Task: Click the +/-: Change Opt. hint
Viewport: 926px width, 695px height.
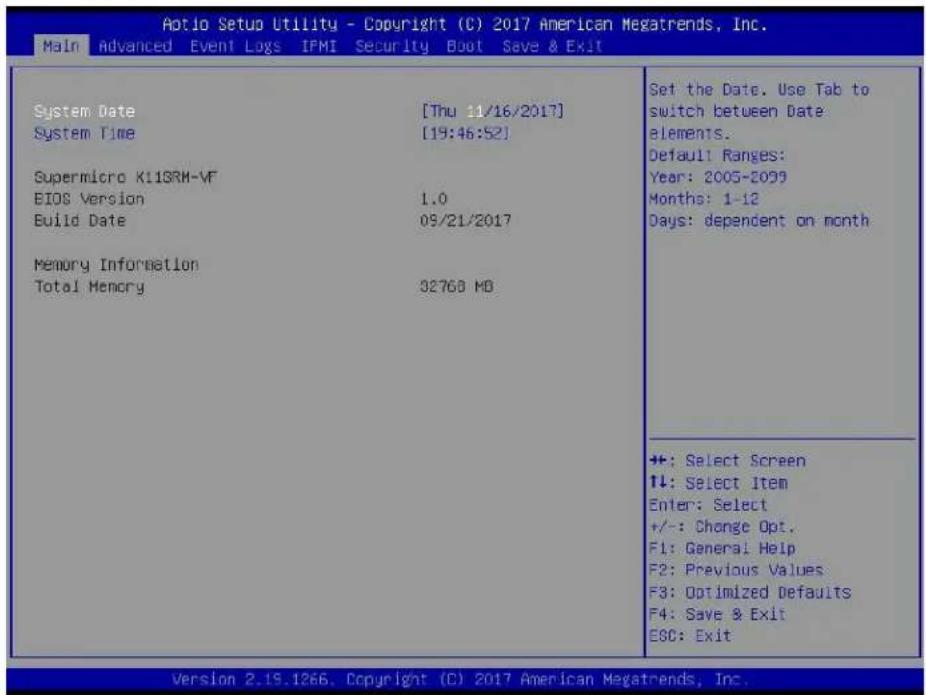Action: click(722, 527)
